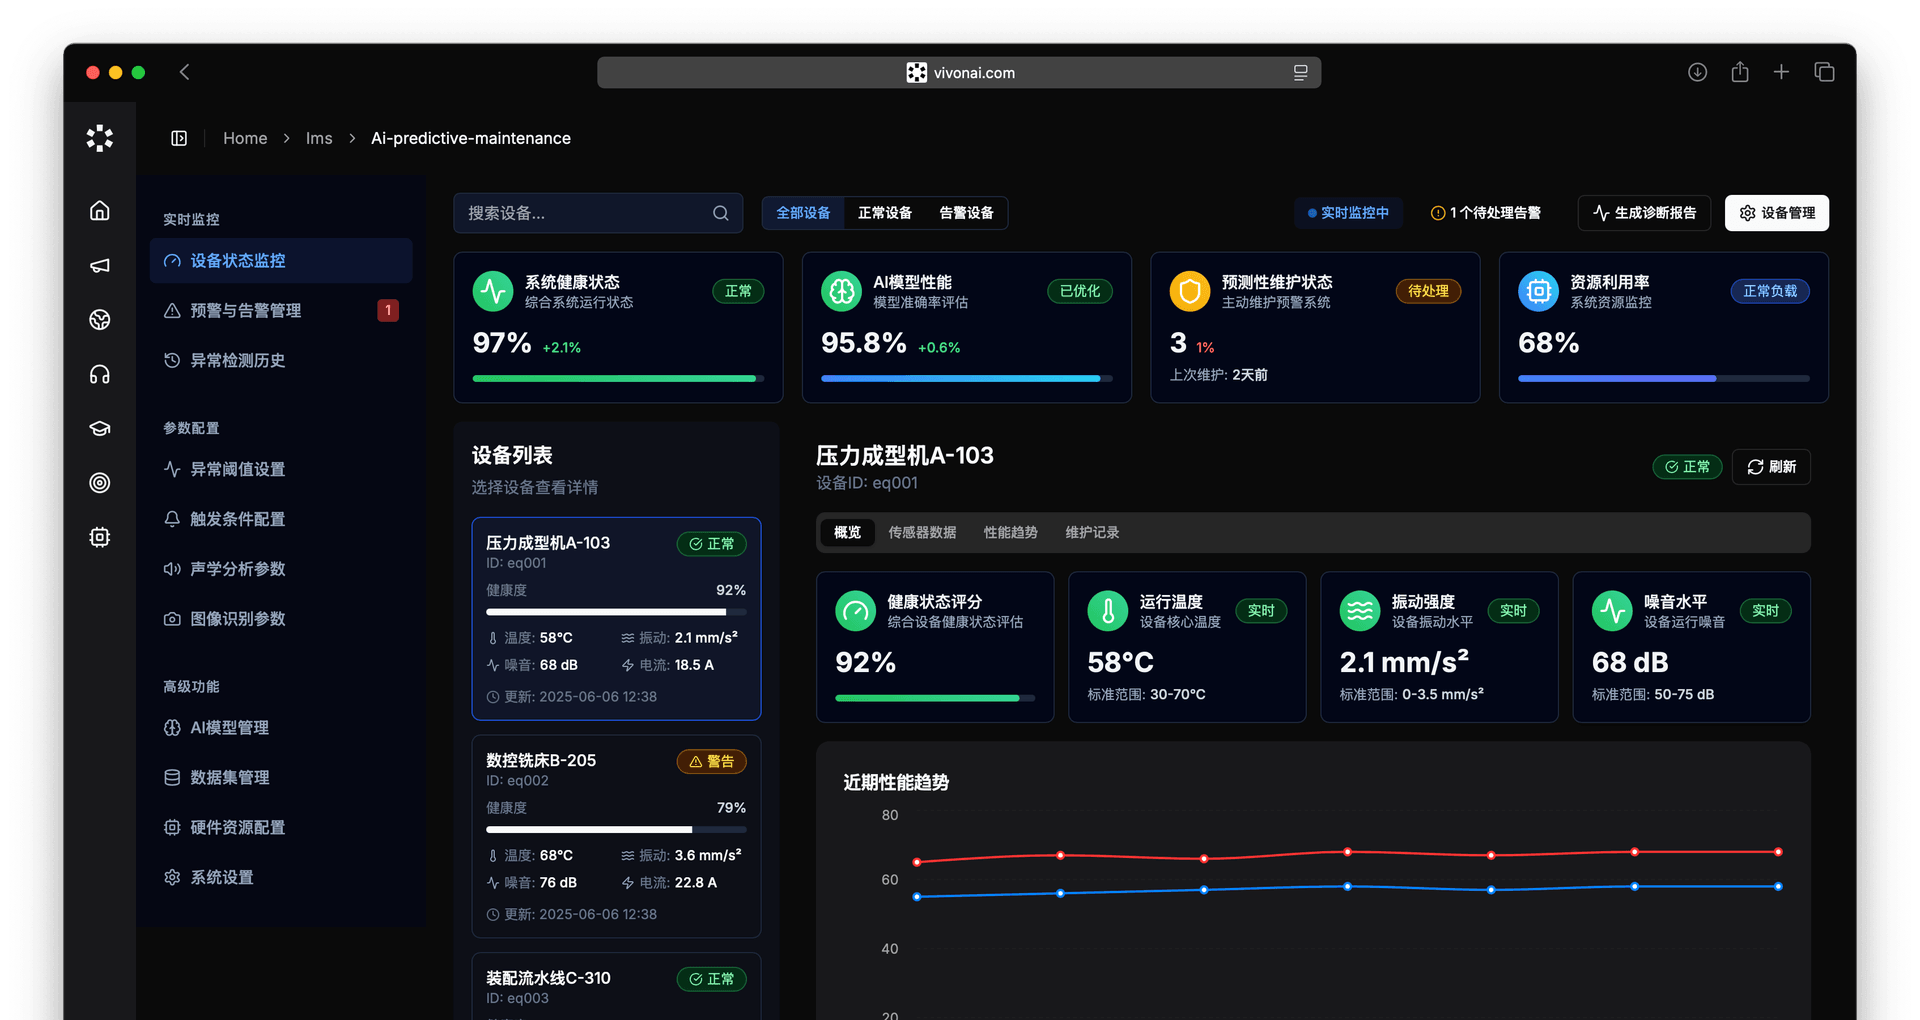Viewport: 1920px width, 1020px height.
Task: Click the browser download icon
Action: click(1697, 72)
